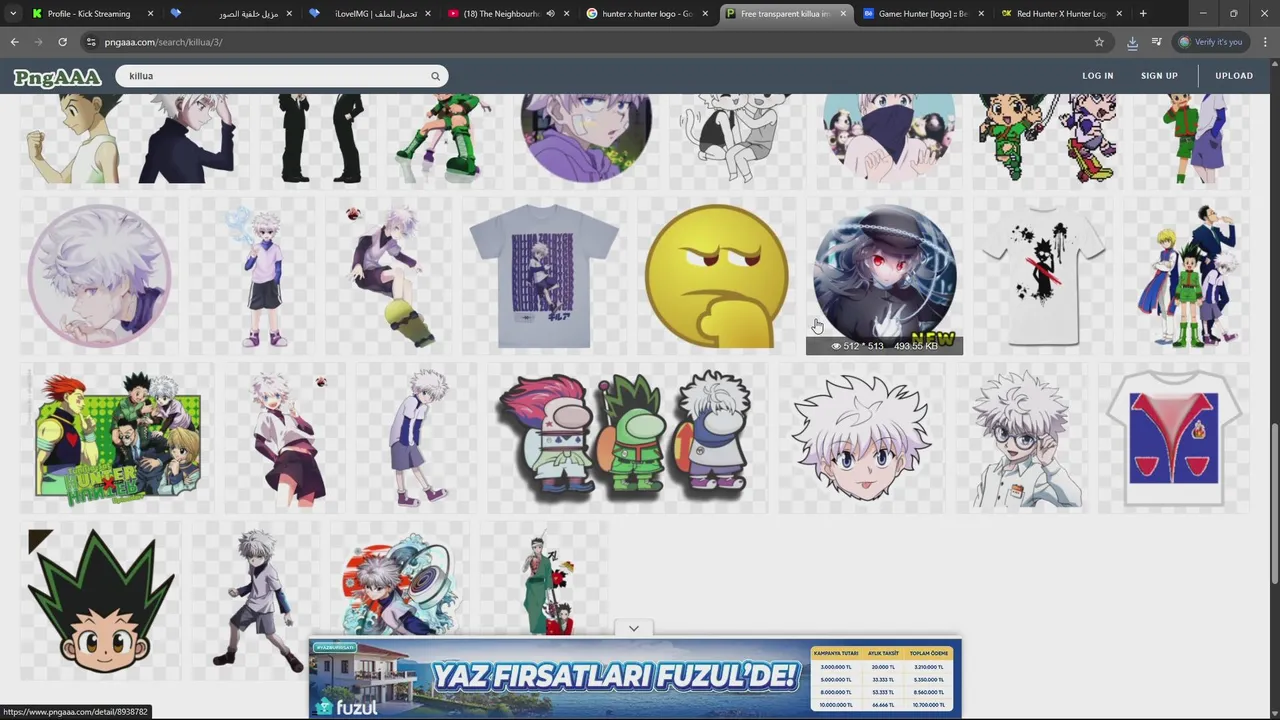Close the Profile - Kick Streaming tab
Screen dimensions: 1280x720
[150, 14]
